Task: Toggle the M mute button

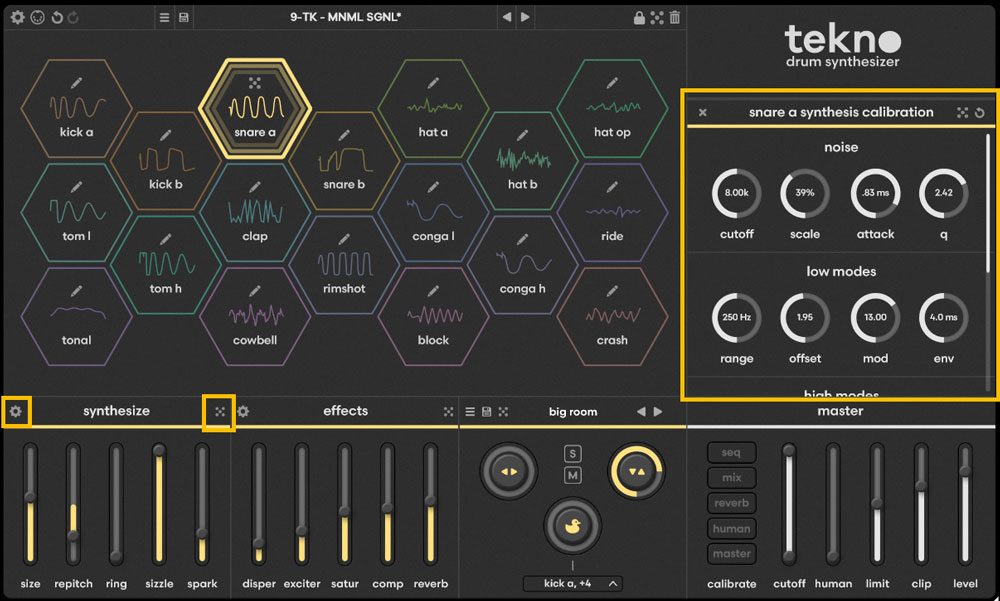Action: tap(573, 475)
